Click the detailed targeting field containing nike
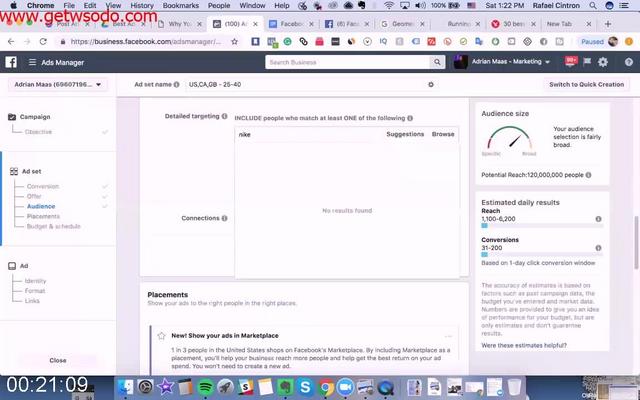This screenshot has height=400, width=640. tap(309, 134)
